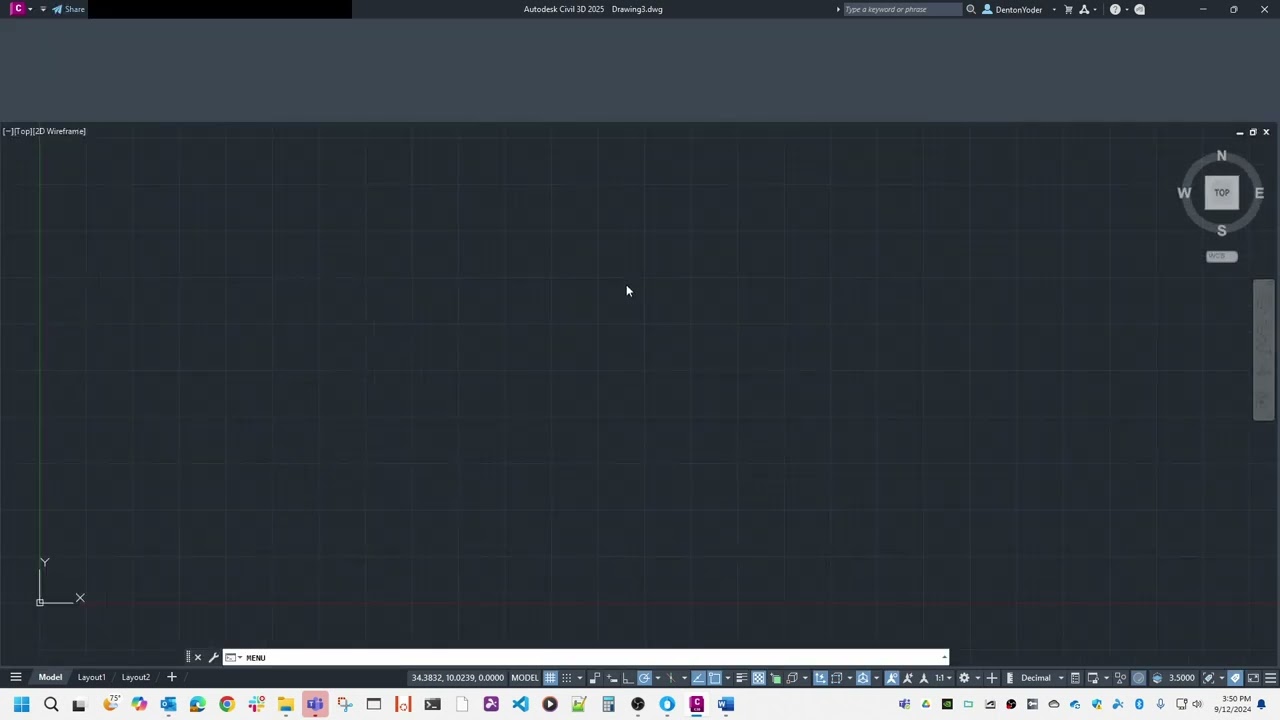
Task: Switch to the Layout1 tab
Action: (91, 677)
